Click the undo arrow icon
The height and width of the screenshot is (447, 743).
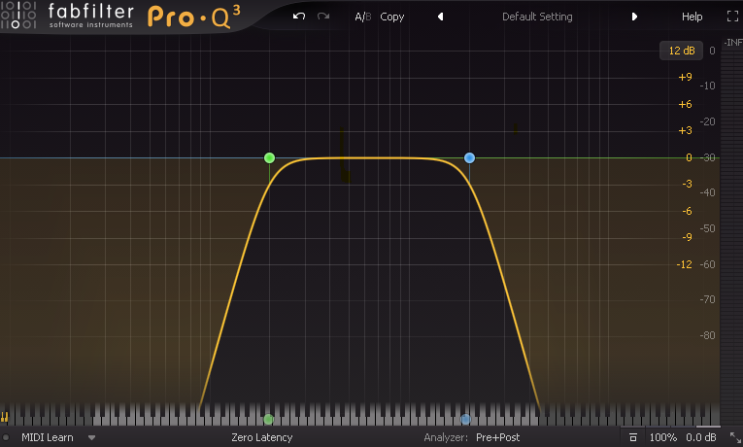click(299, 17)
